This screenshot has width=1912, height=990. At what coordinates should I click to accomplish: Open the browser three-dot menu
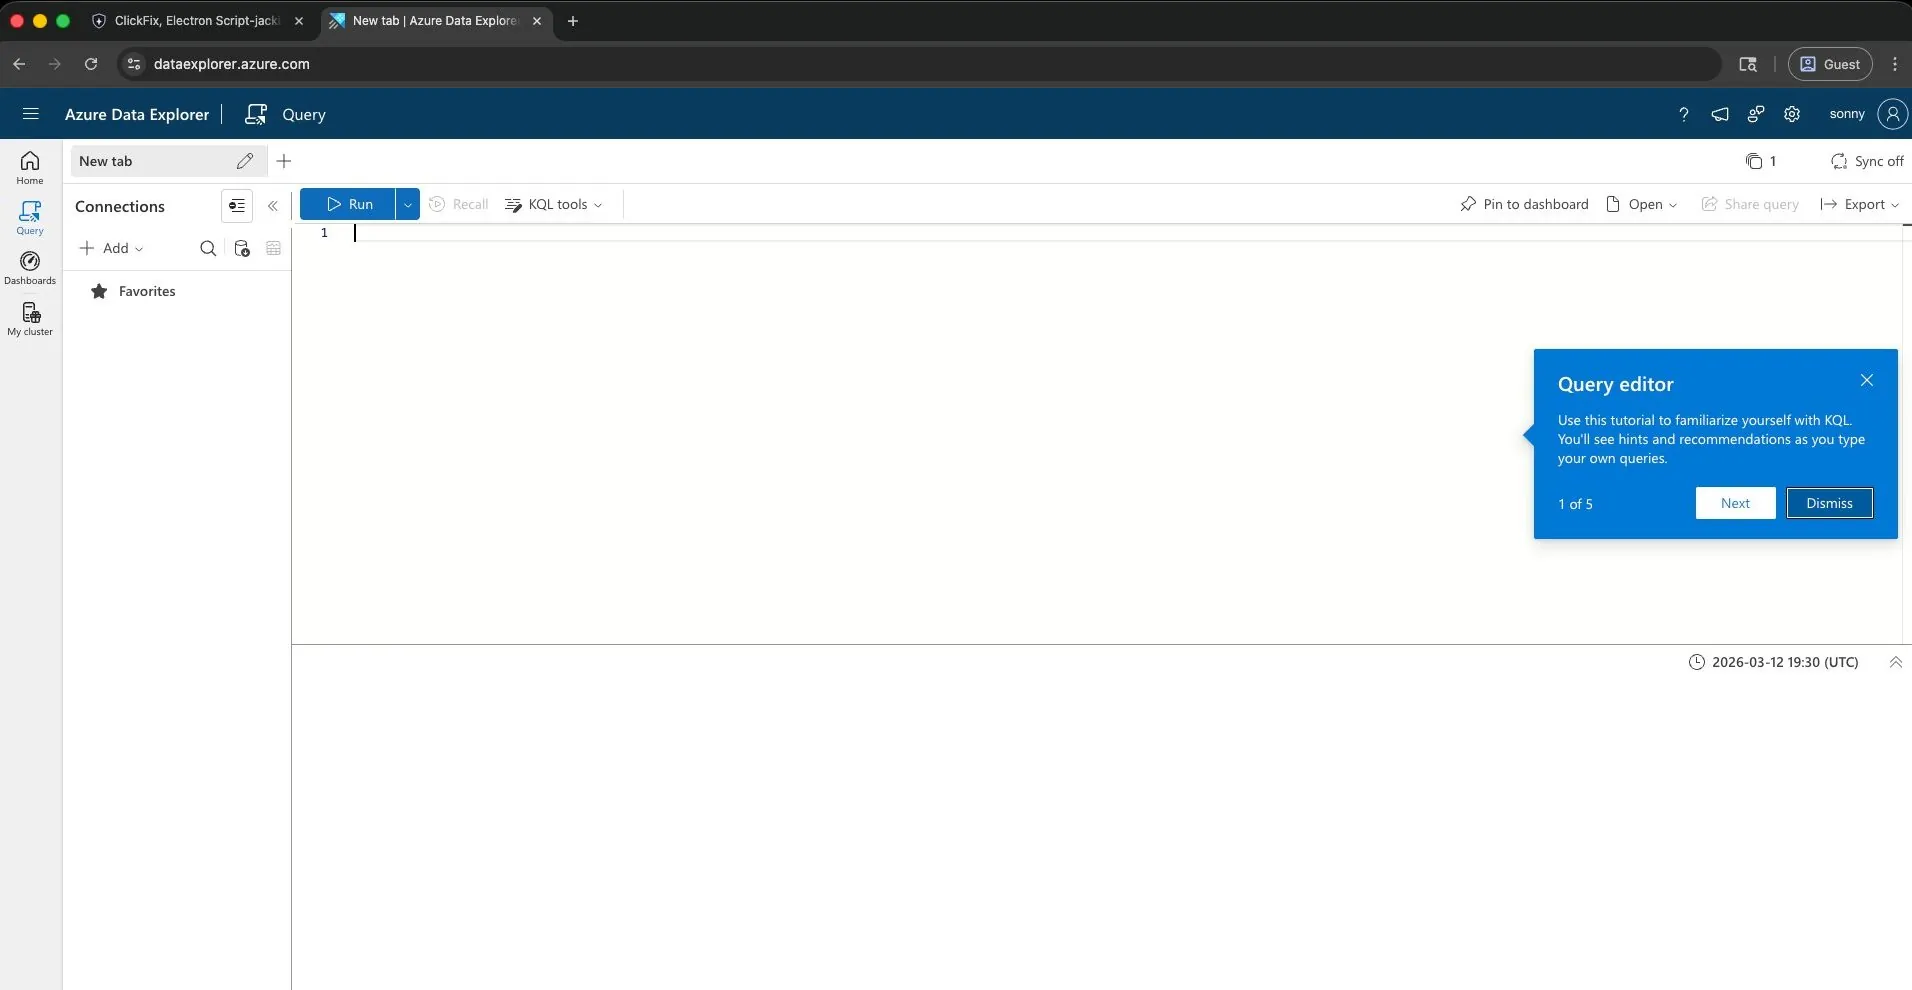pos(1895,64)
